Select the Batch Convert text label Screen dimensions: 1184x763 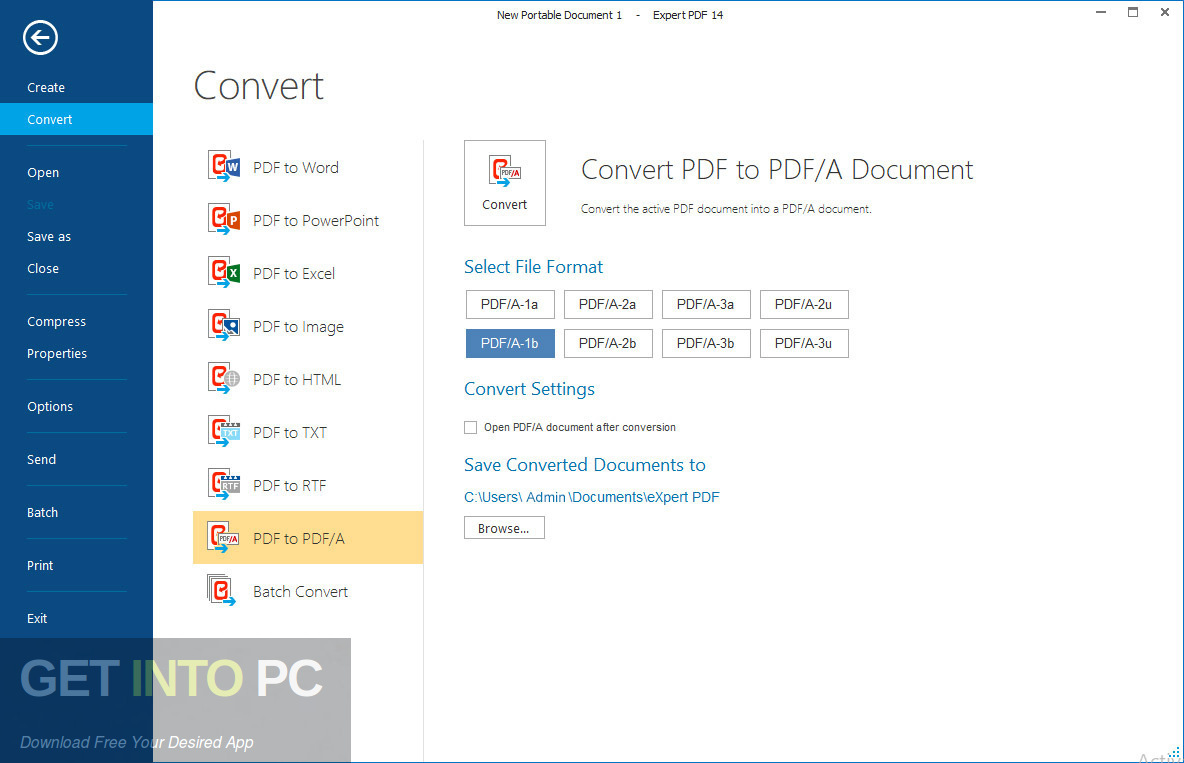coord(301,592)
